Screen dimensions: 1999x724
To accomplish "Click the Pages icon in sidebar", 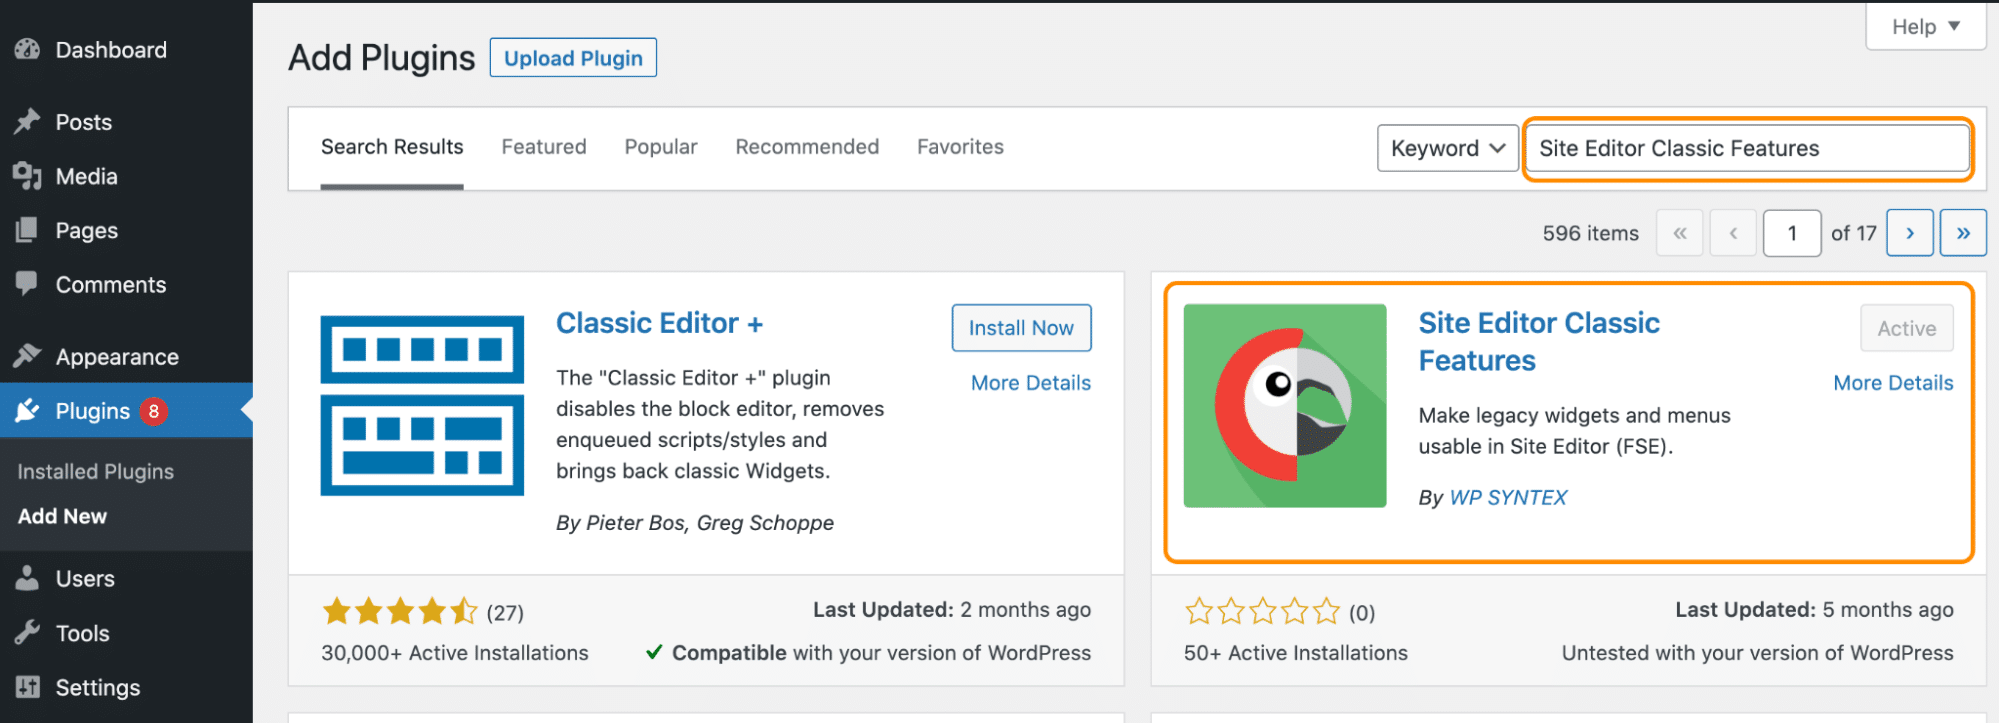I will point(27,230).
